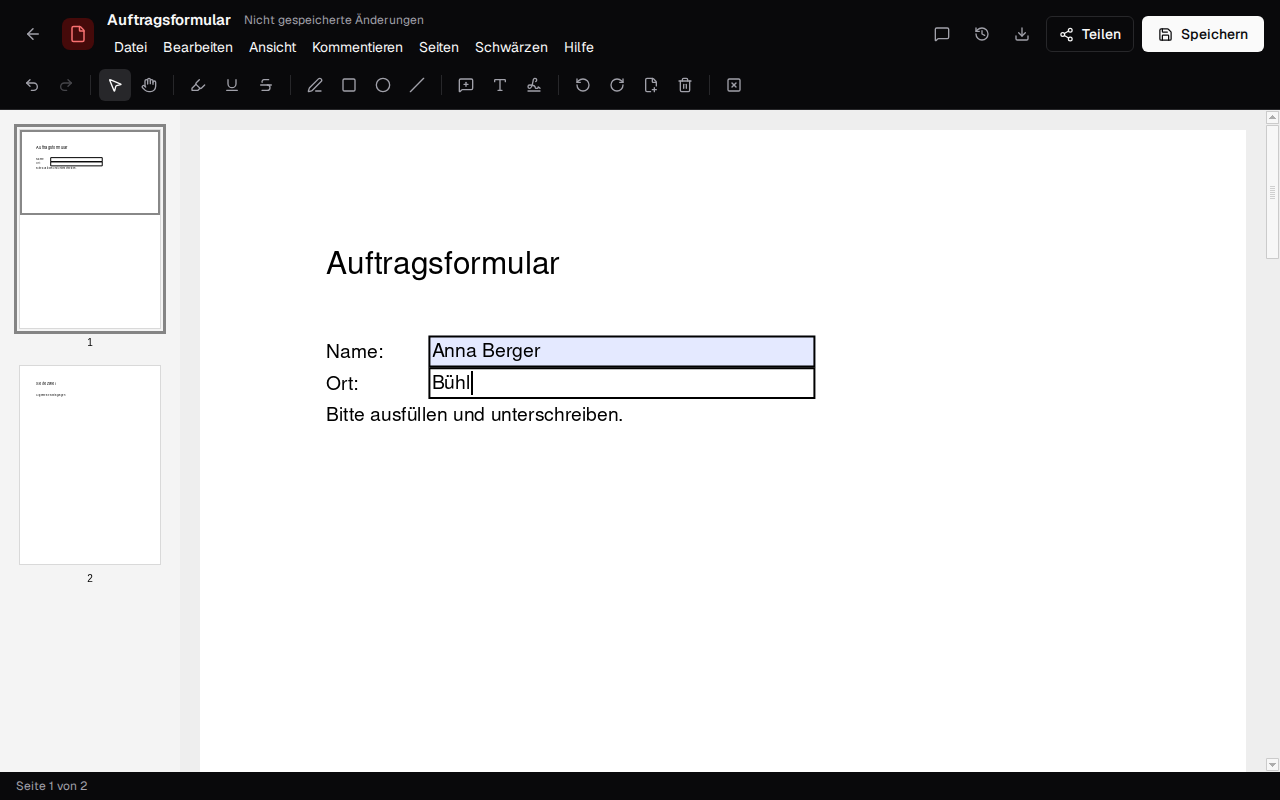Click the undo arrow in toolbar
Image resolution: width=1280 pixels, height=800 pixels.
click(x=32, y=85)
